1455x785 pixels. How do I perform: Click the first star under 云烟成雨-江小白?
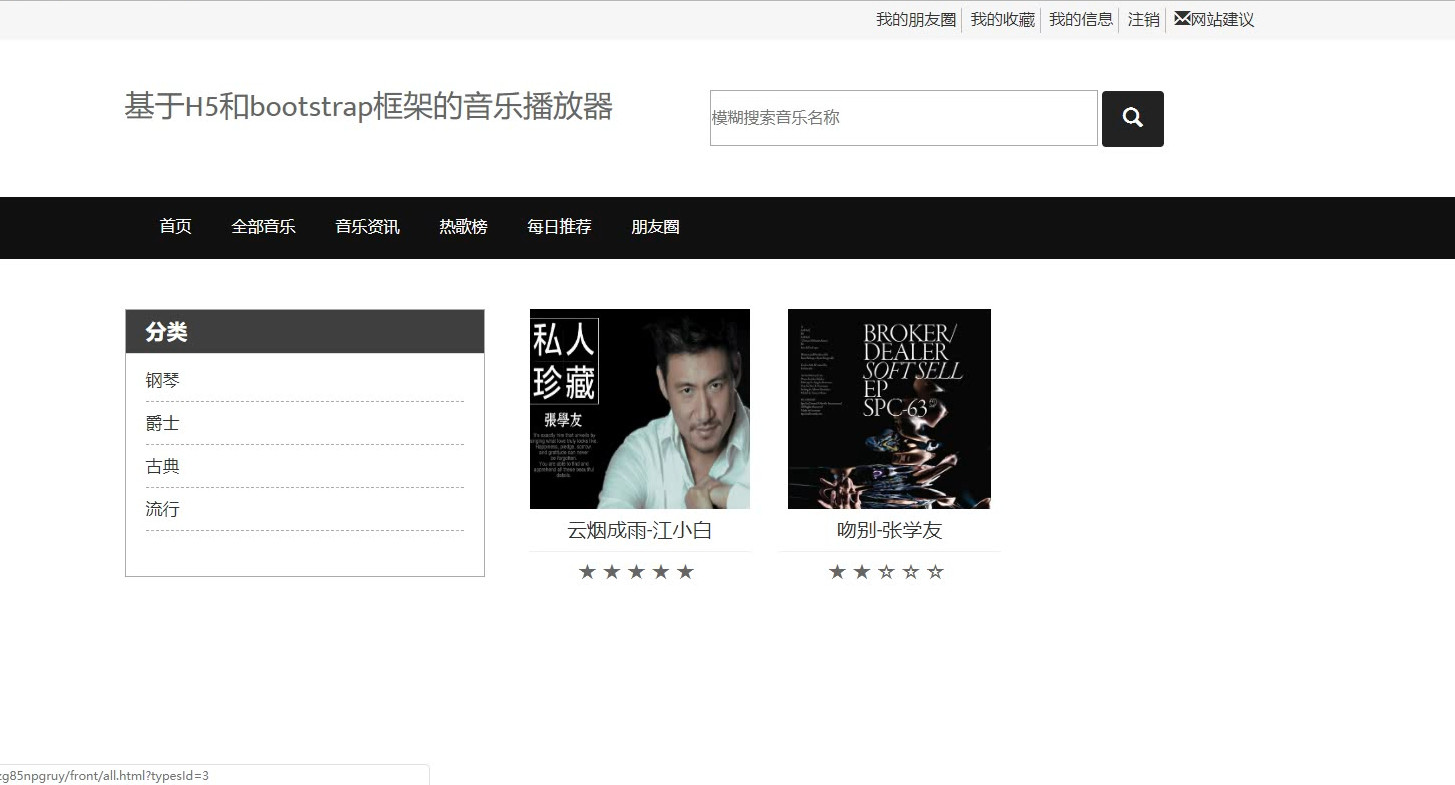[x=587, y=572]
